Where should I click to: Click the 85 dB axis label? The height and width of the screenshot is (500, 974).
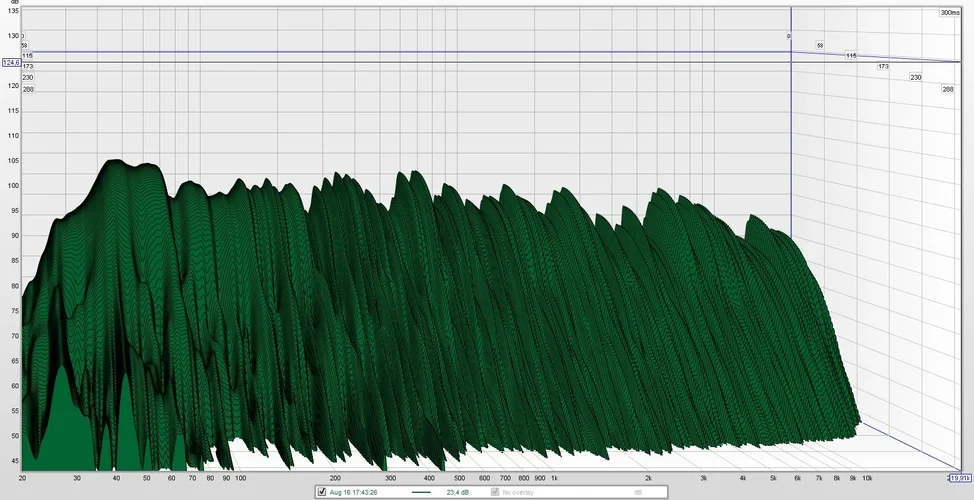pyautogui.click(x=15, y=261)
